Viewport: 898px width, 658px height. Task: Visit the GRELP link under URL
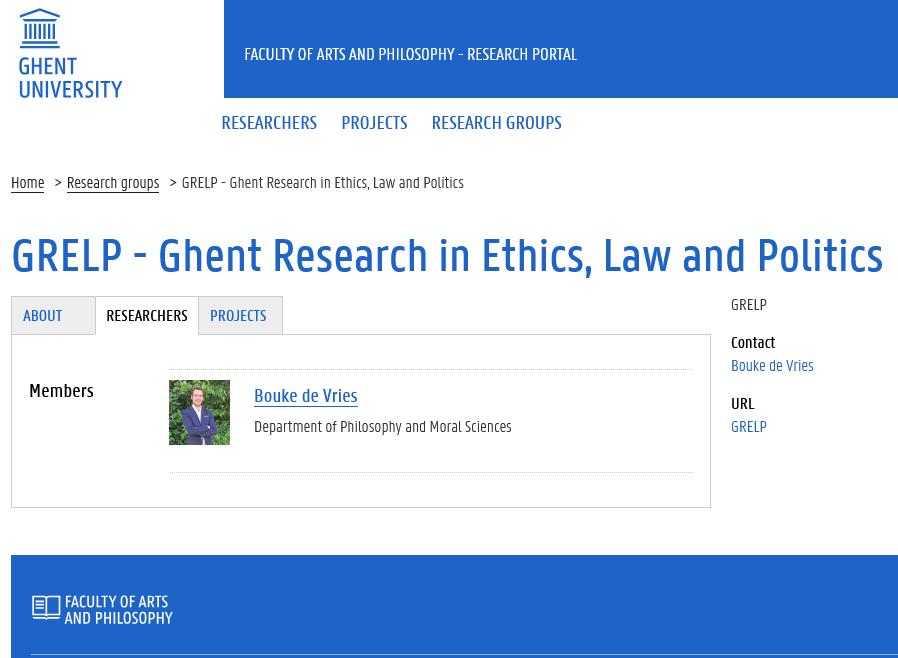coord(749,427)
